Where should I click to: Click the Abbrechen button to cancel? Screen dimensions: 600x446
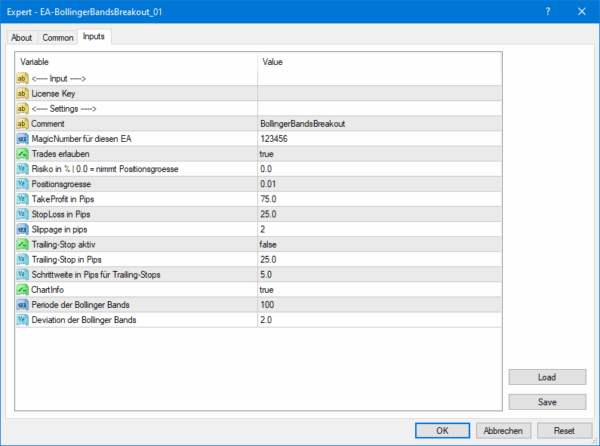point(502,430)
